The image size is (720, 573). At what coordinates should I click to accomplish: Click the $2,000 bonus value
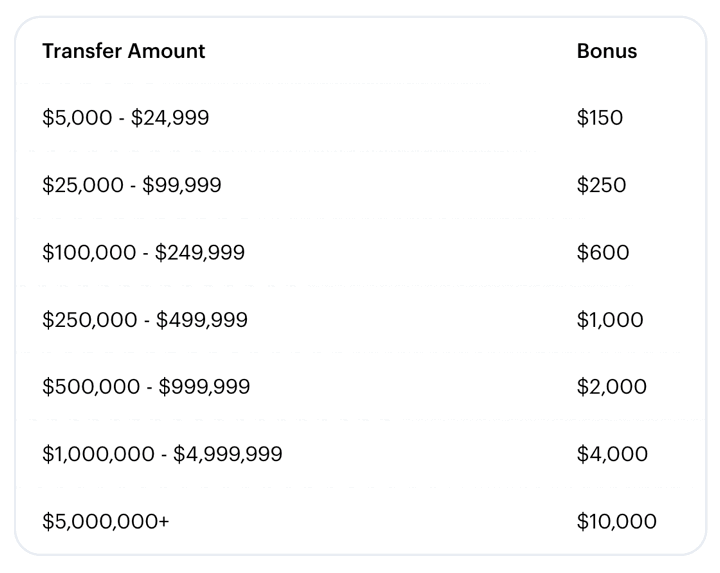point(612,387)
